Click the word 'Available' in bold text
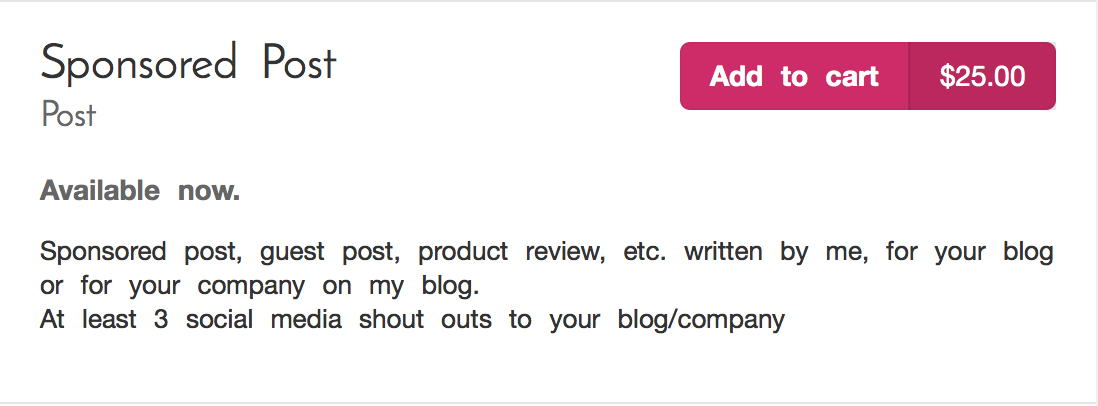 99,190
